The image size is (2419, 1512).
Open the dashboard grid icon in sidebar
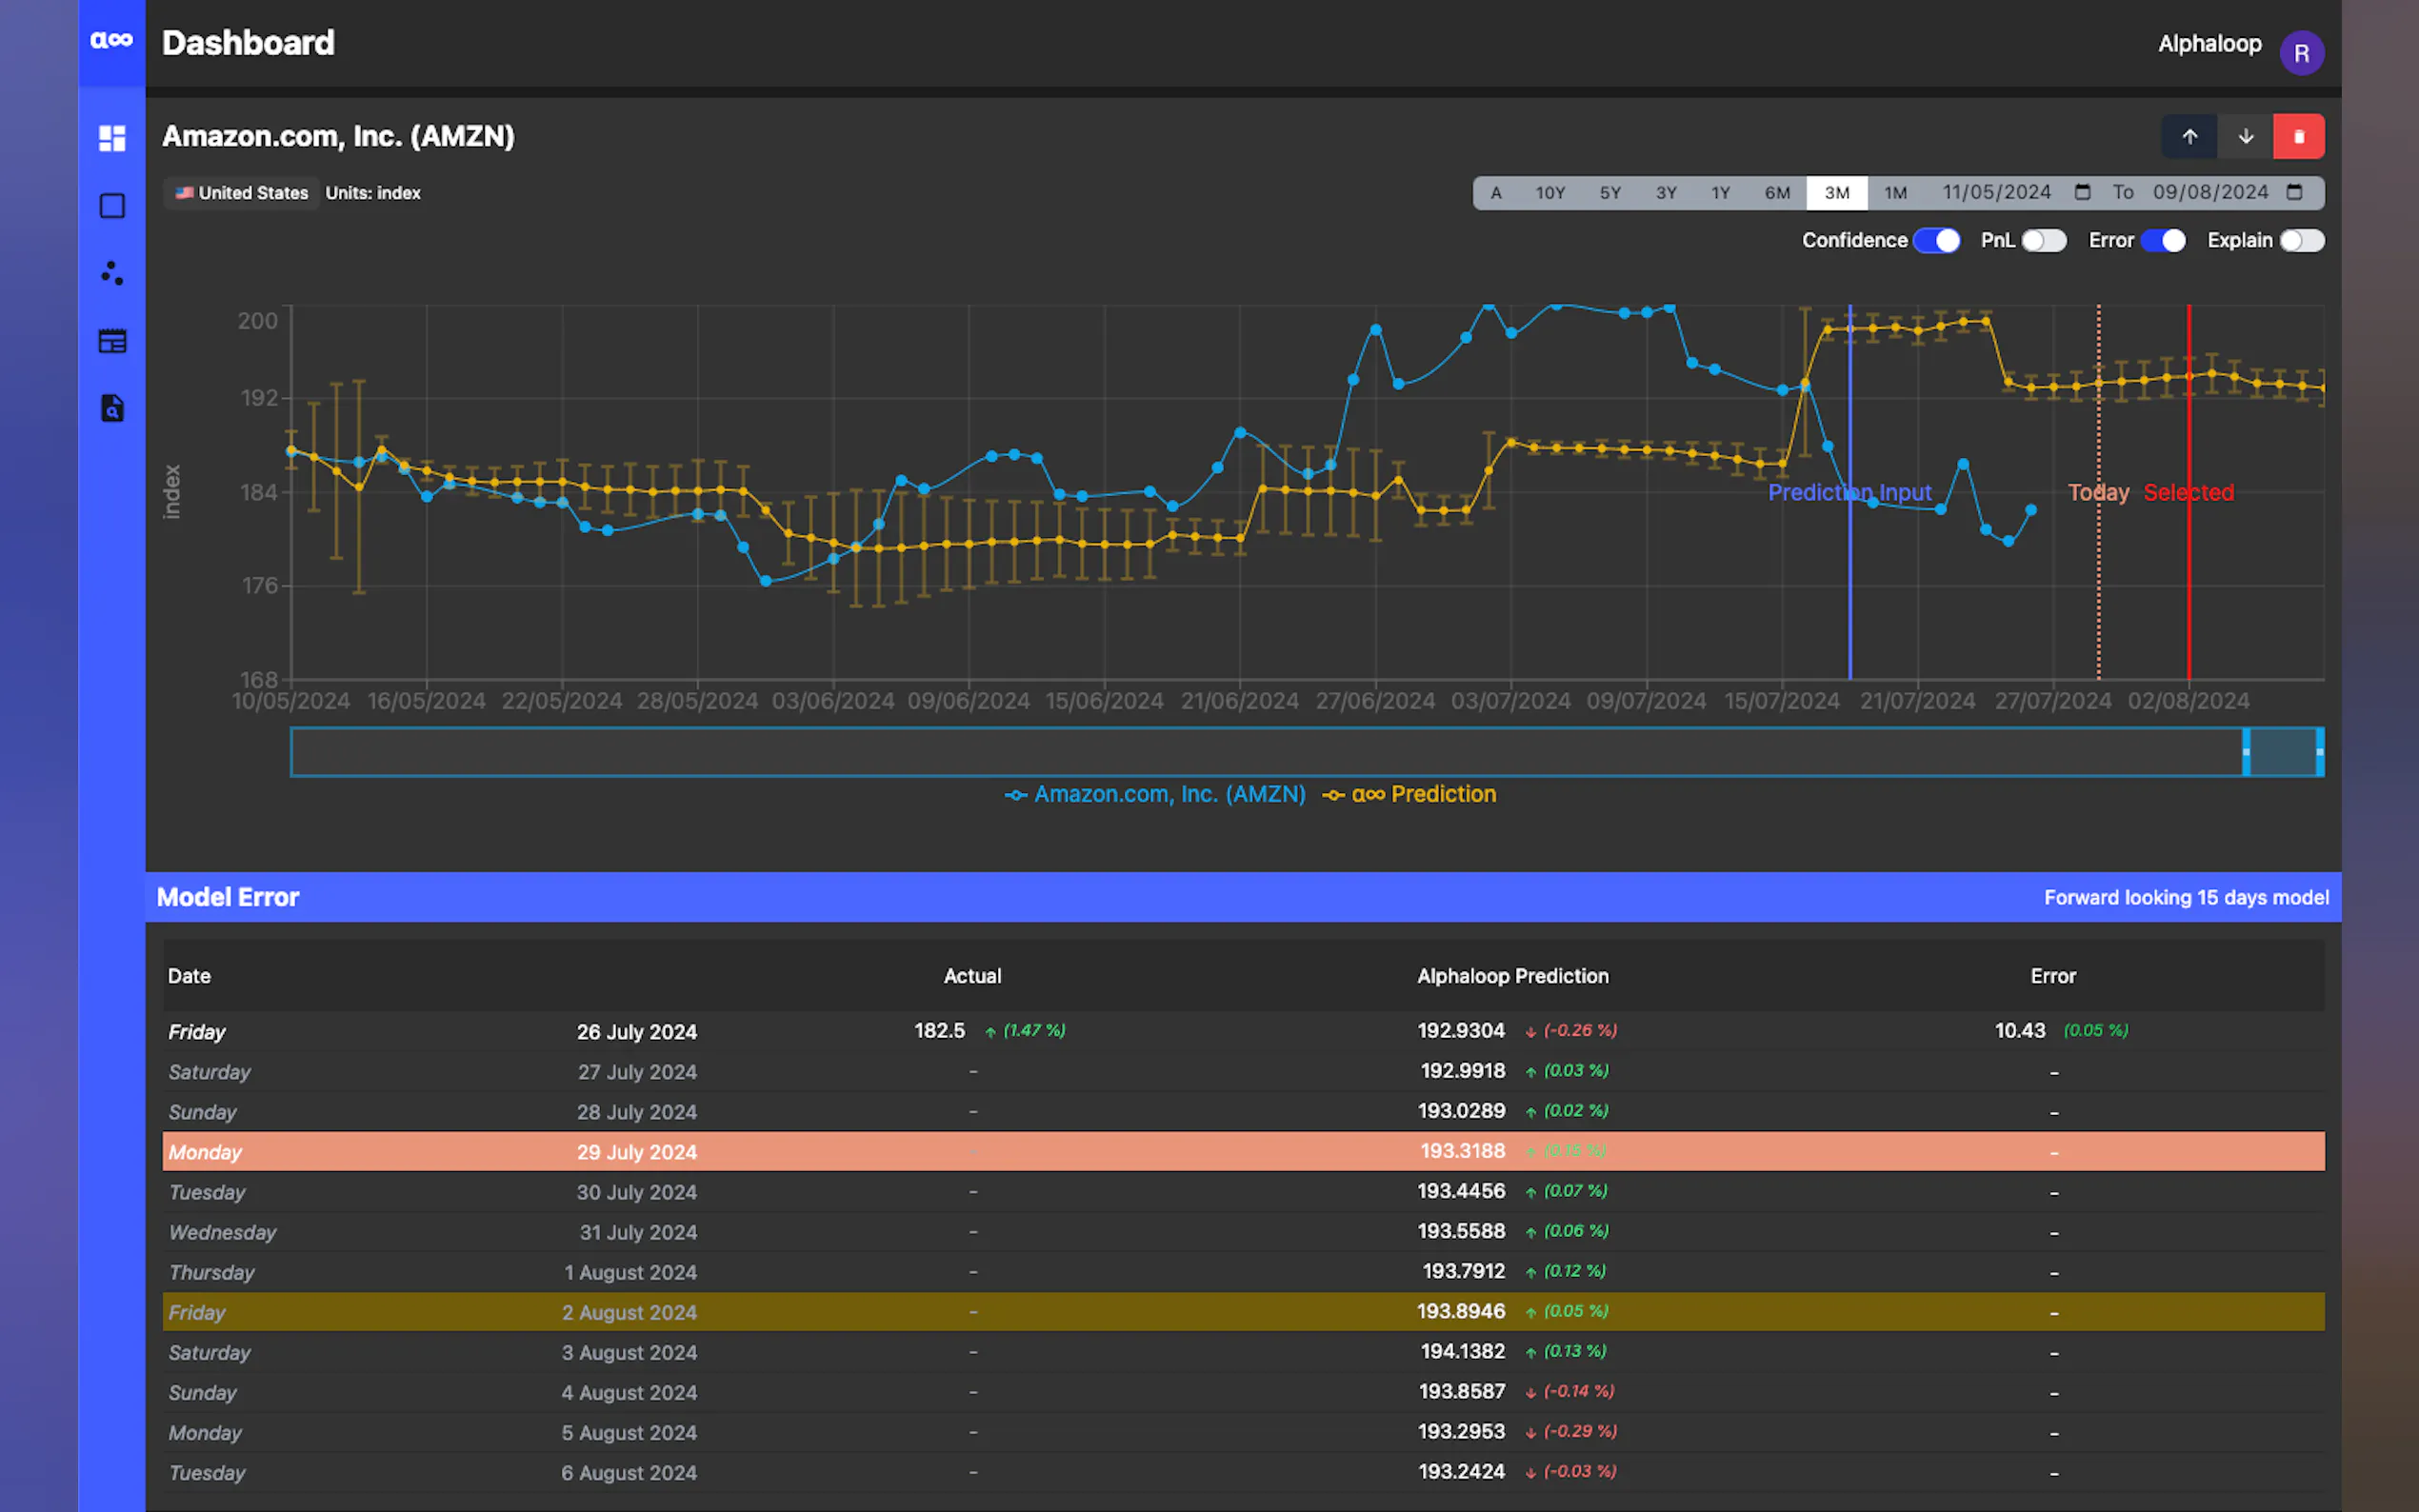click(x=112, y=138)
